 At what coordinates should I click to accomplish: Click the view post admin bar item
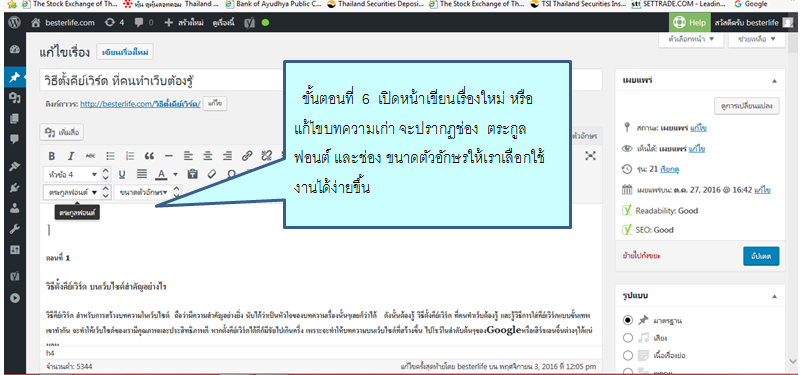[223, 23]
